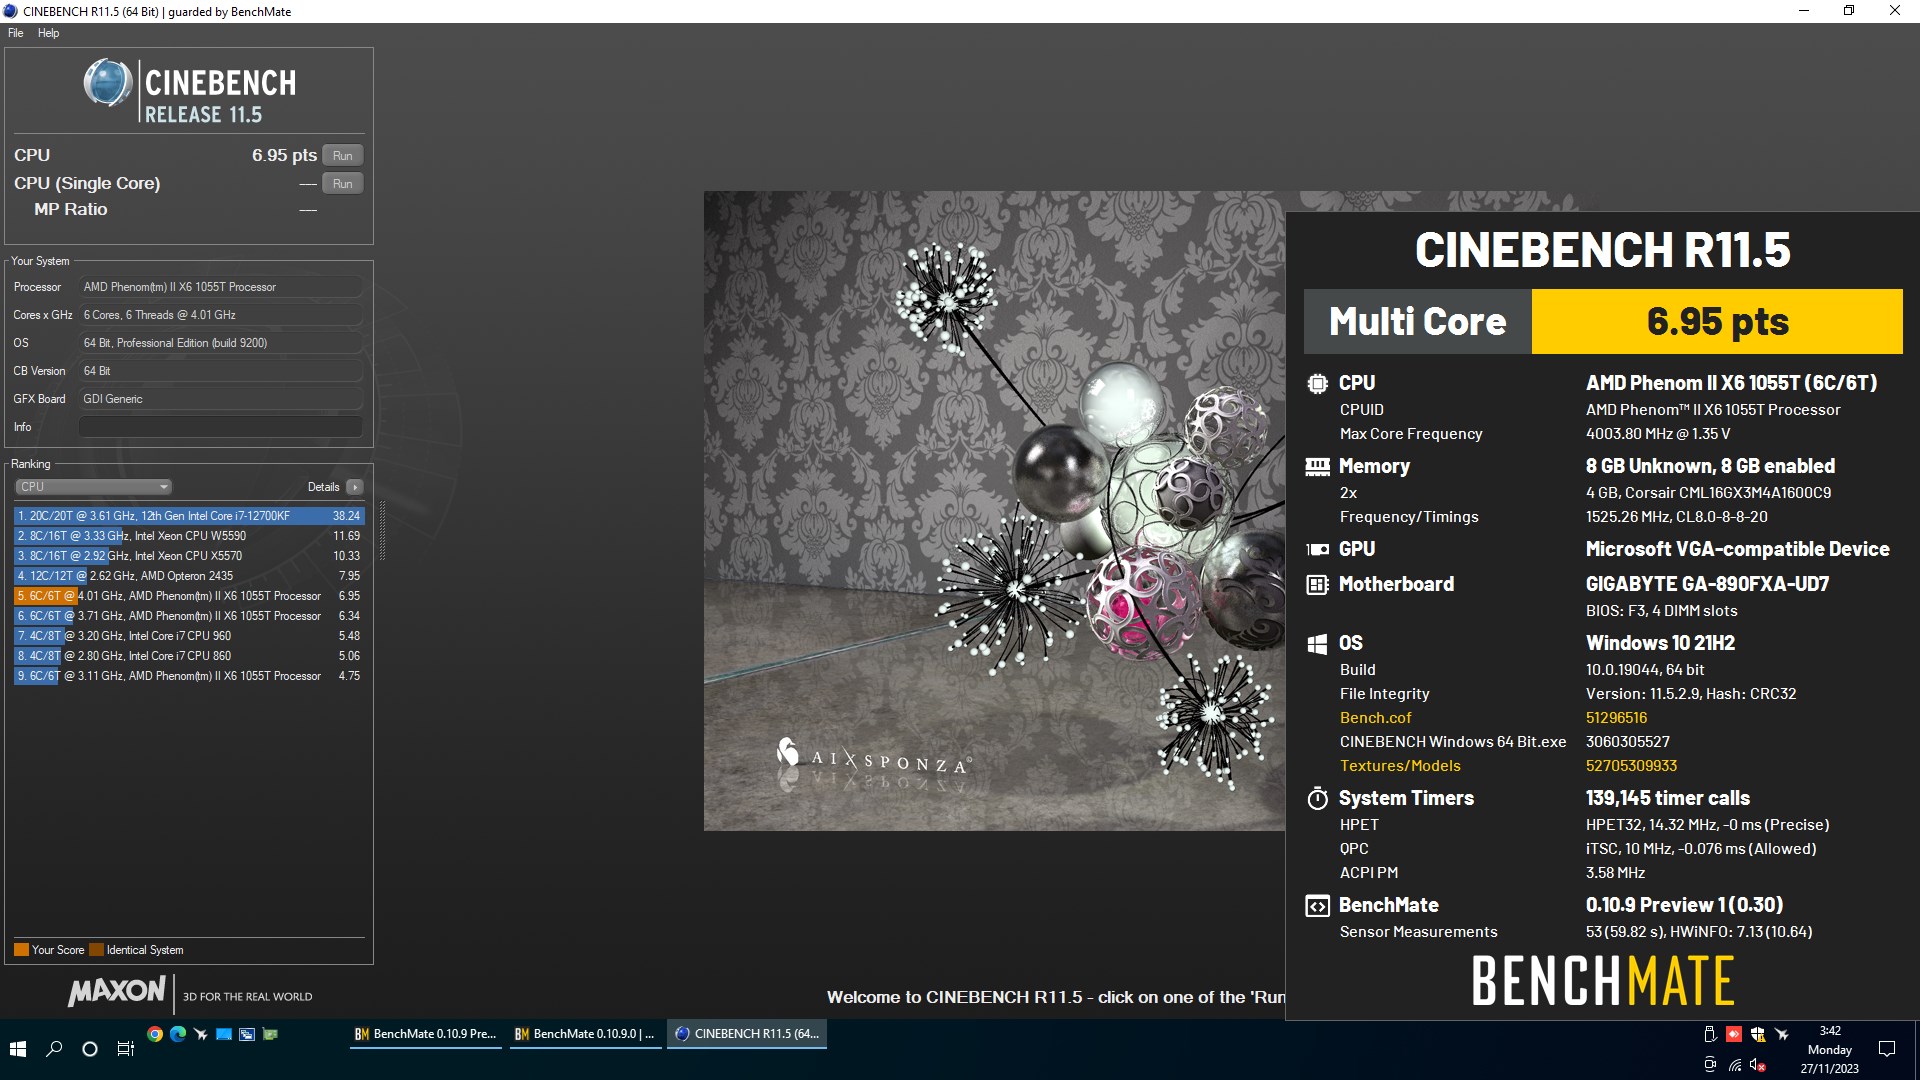The width and height of the screenshot is (1920, 1080).
Task: Open the CPU ranking dropdown
Action: (93, 487)
